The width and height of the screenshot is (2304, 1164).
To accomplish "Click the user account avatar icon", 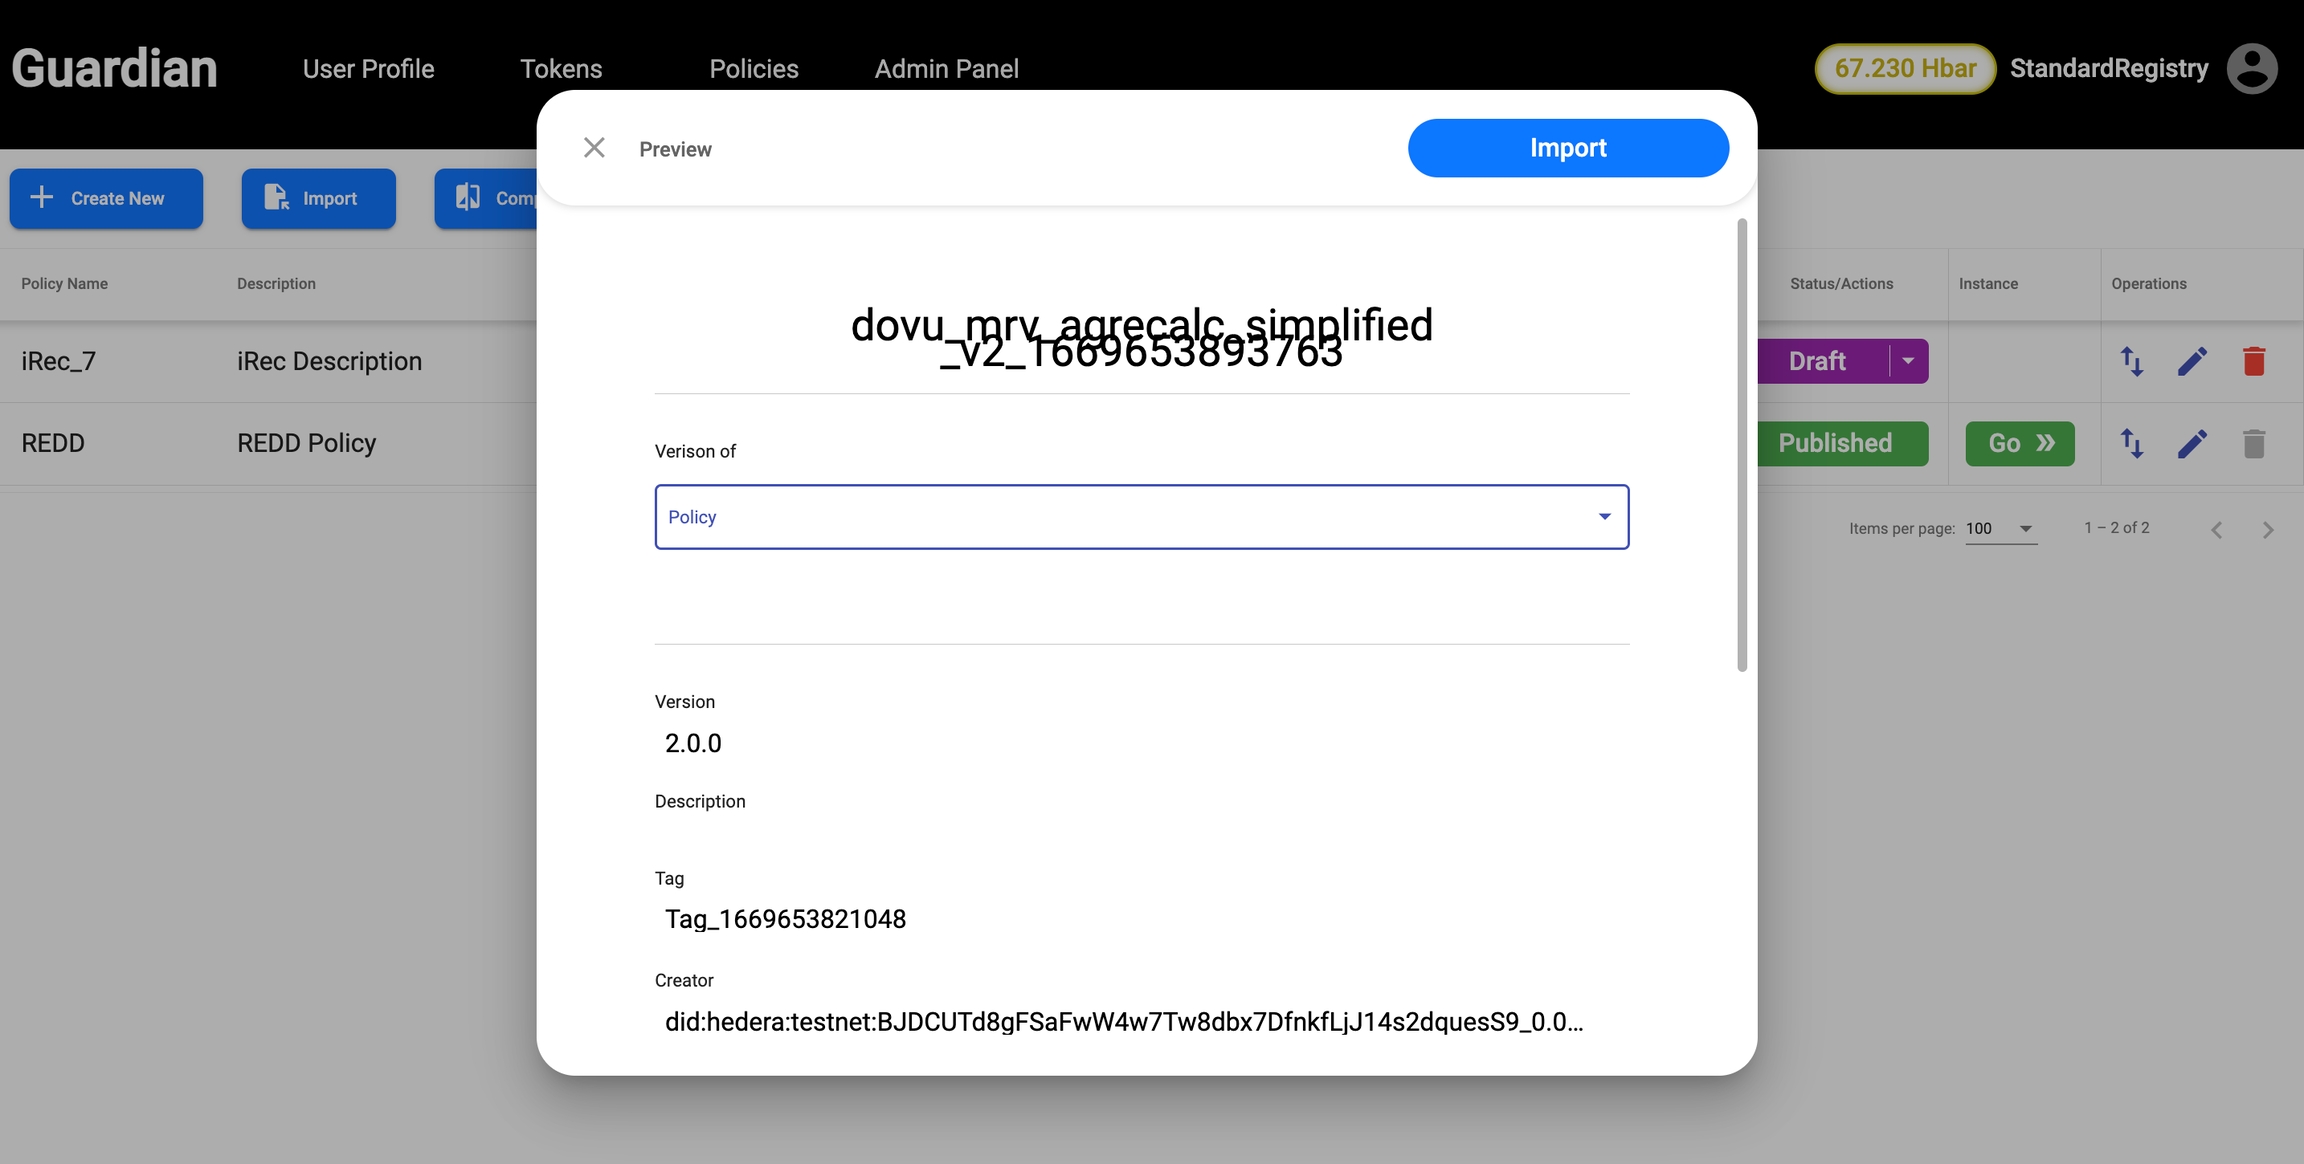I will click(x=2252, y=68).
